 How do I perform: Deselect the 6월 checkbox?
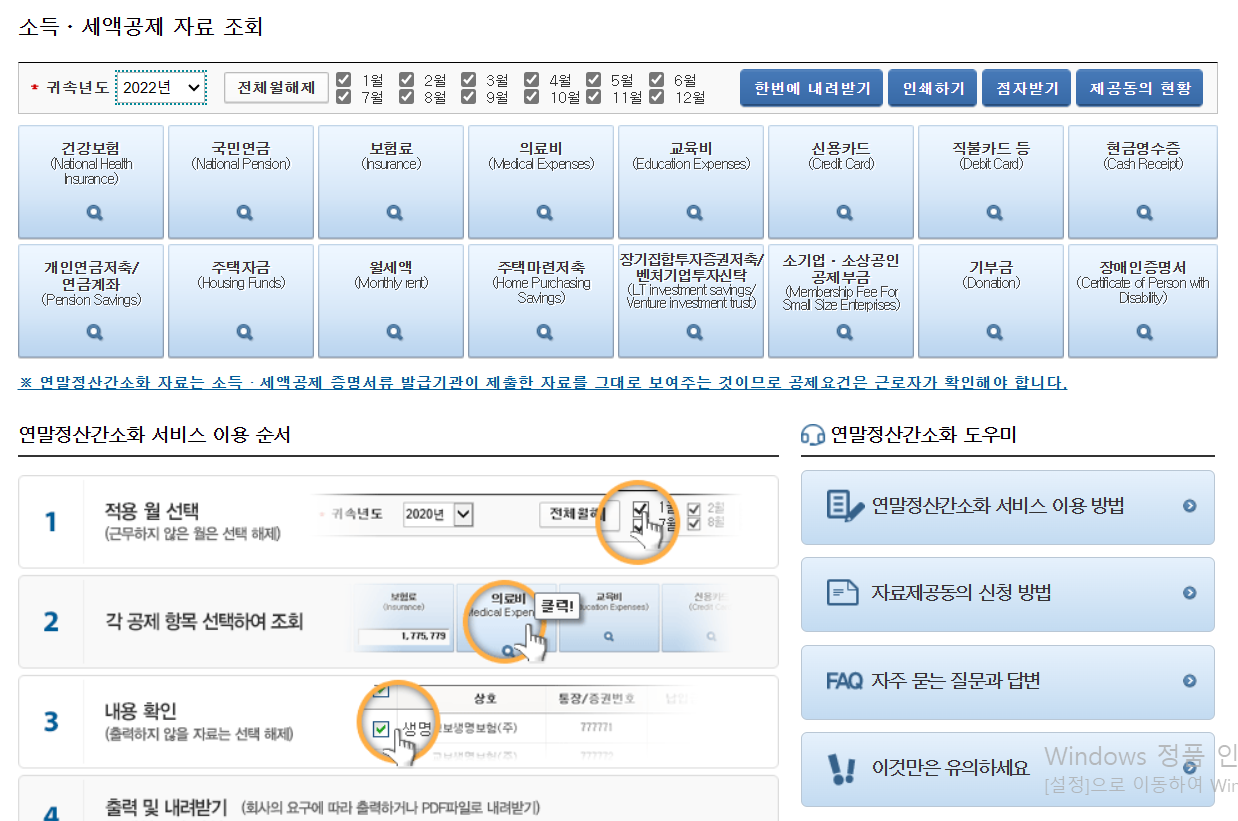pyautogui.click(x=656, y=79)
